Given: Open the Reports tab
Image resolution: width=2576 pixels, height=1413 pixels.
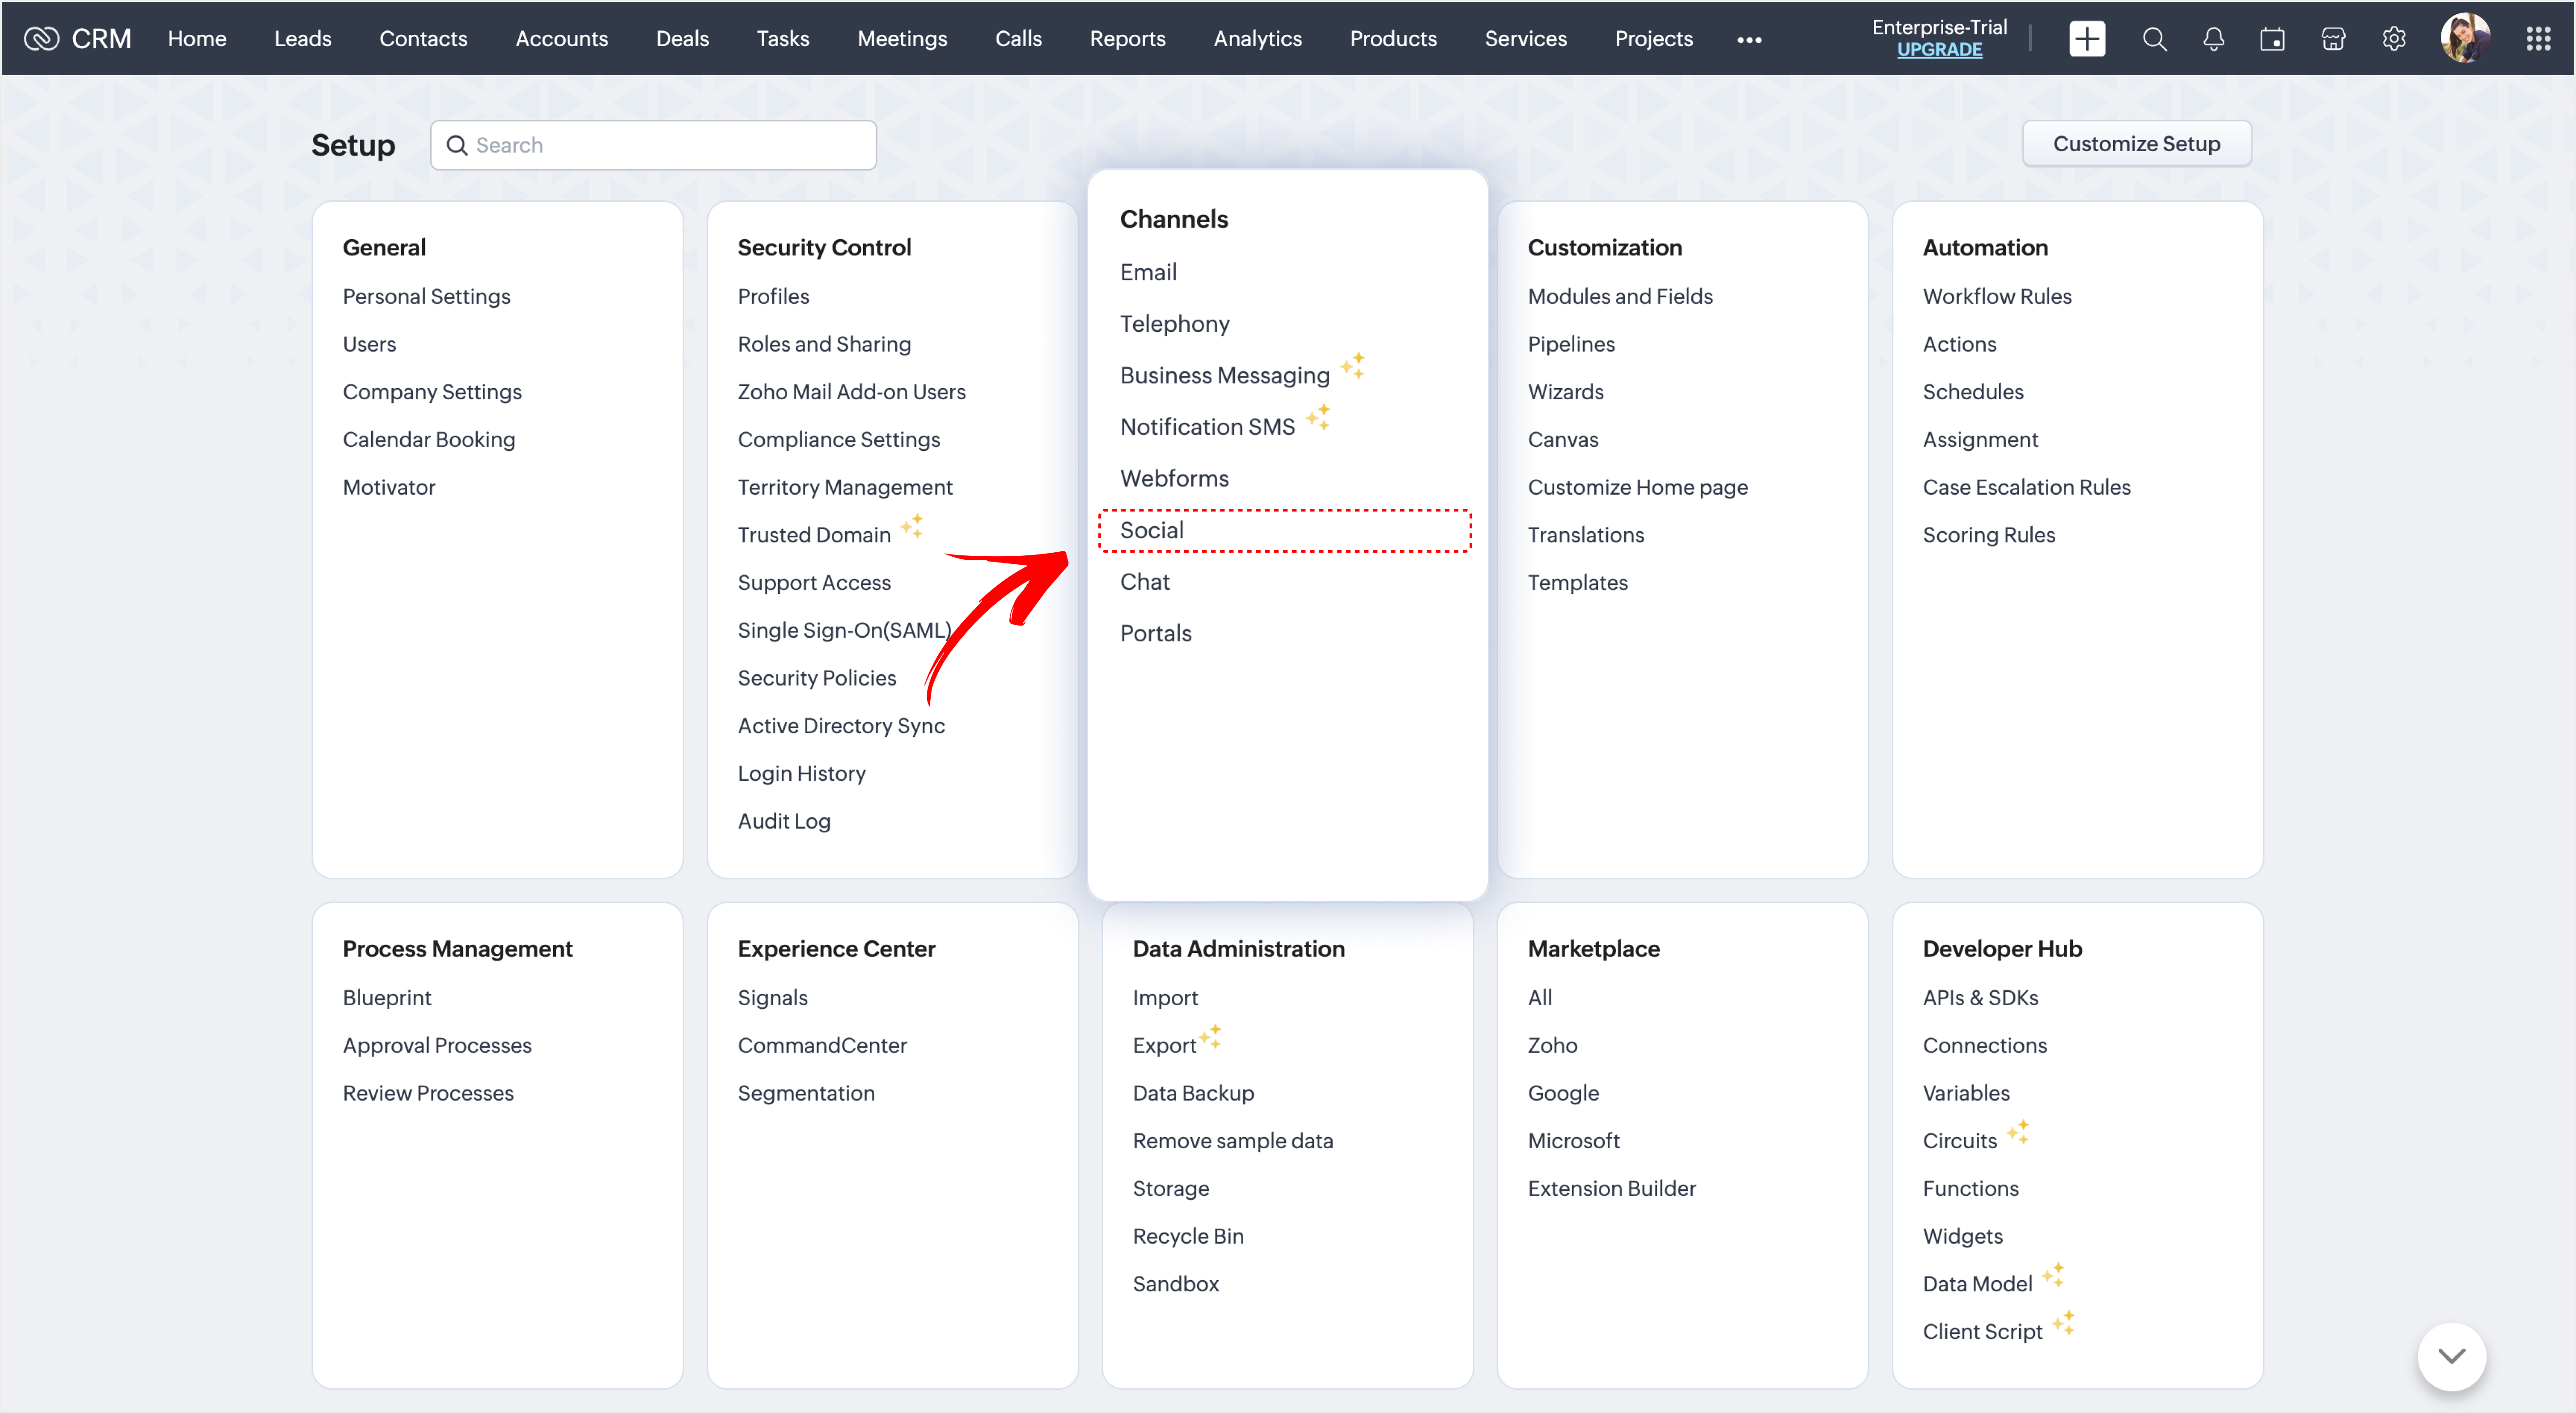Looking at the screenshot, I should 1127,39.
